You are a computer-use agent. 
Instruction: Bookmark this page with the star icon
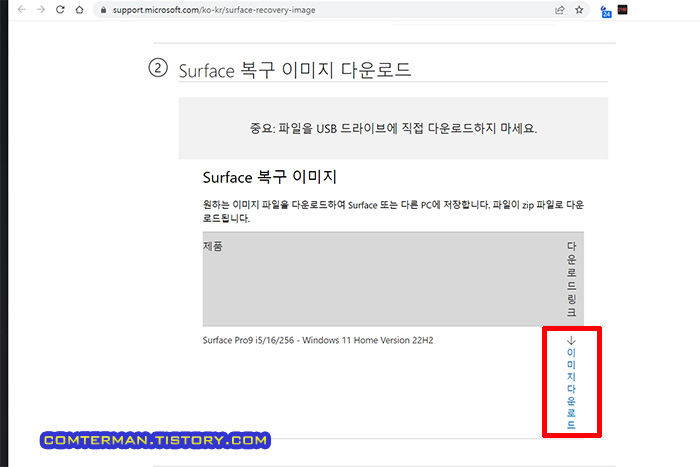click(x=579, y=10)
